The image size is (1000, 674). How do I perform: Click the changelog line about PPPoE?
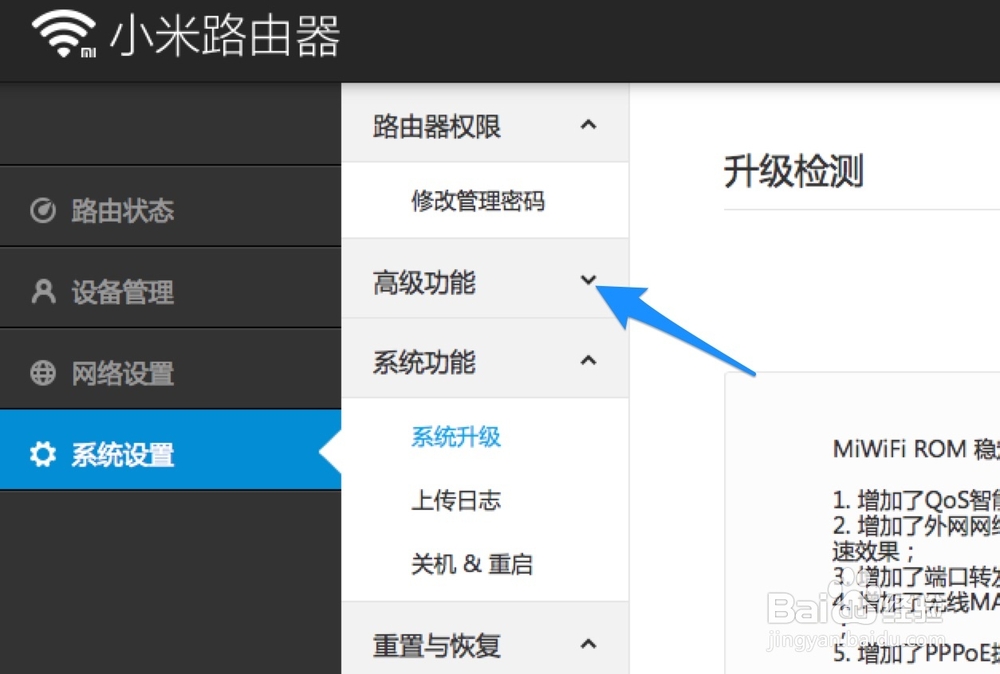tap(916, 653)
